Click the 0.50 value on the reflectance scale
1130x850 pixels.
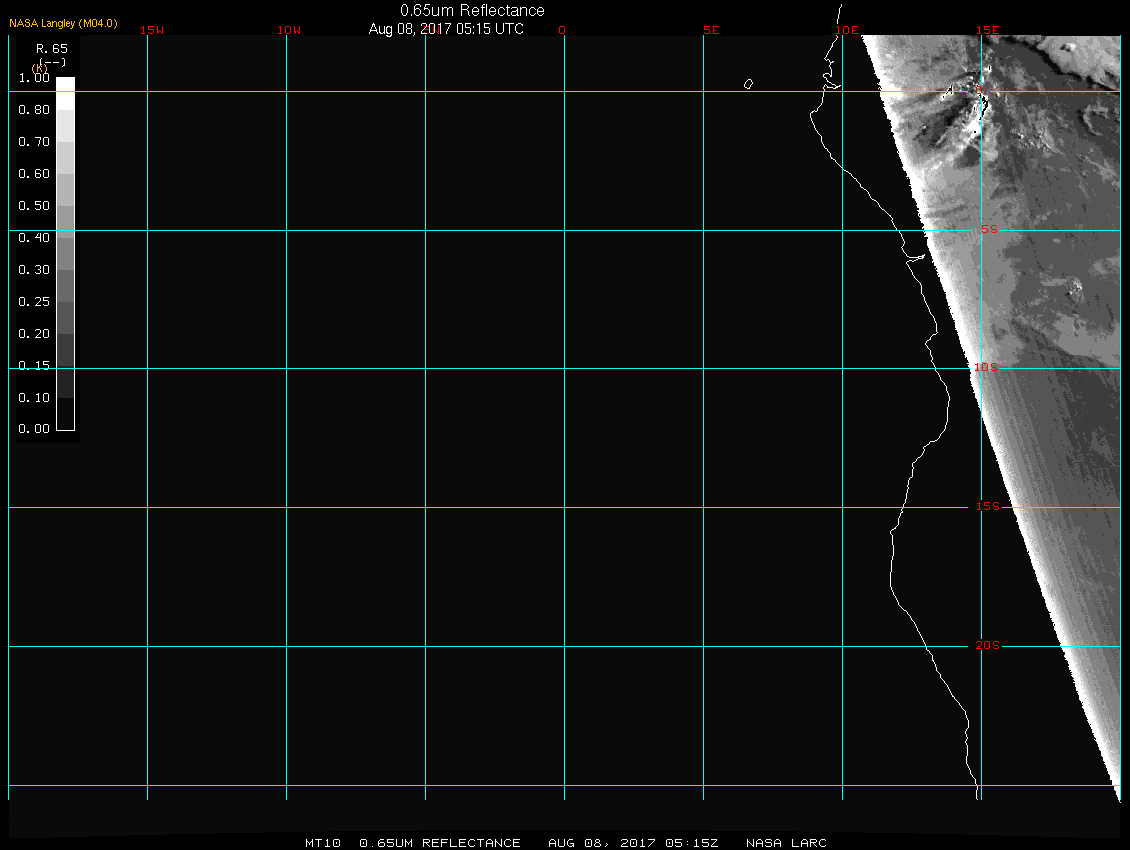pyautogui.click(x=34, y=206)
